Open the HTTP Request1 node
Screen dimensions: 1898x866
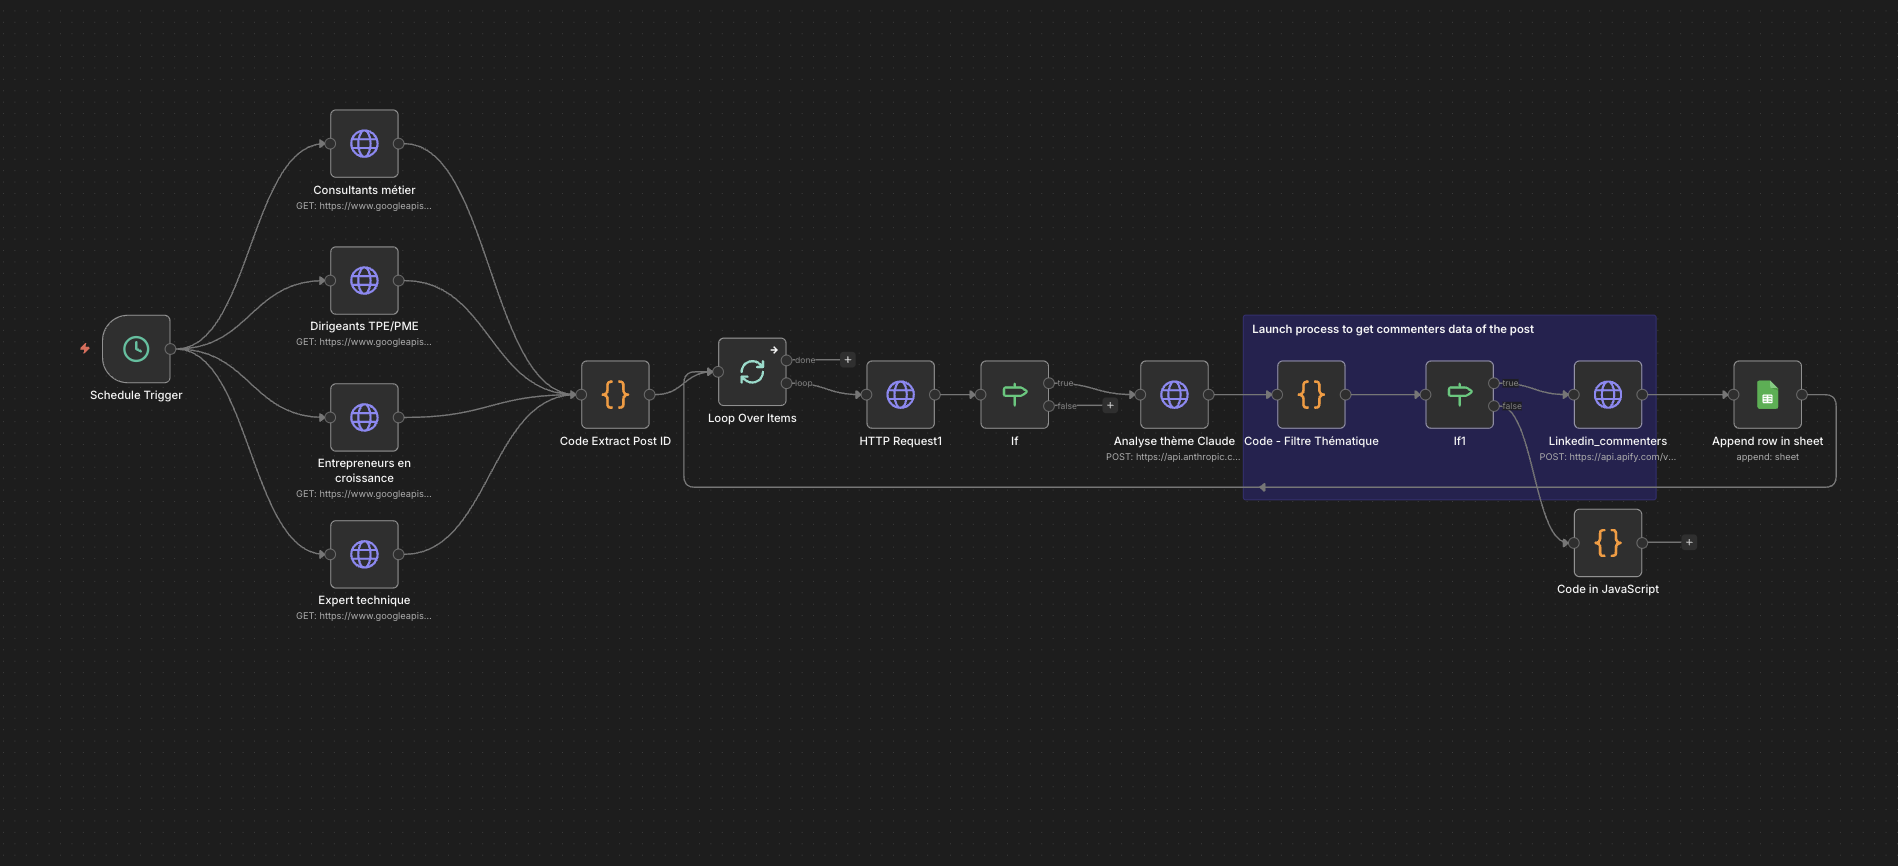click(x=900, y=395)
